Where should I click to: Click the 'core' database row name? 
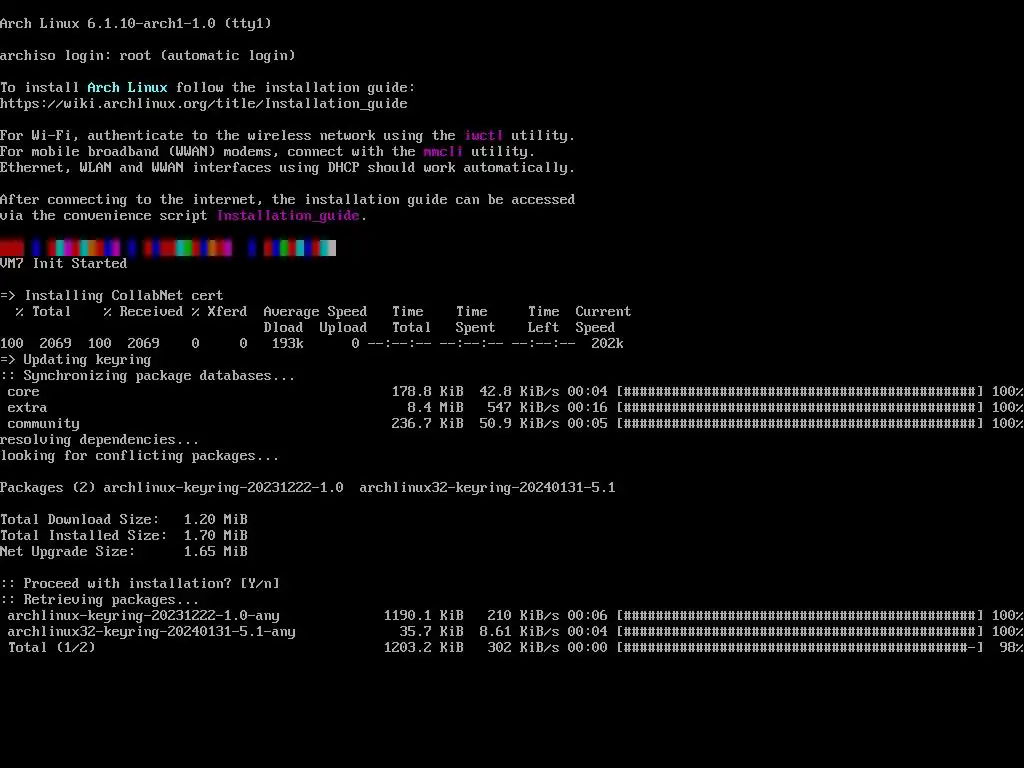click(x=24, y=391)
